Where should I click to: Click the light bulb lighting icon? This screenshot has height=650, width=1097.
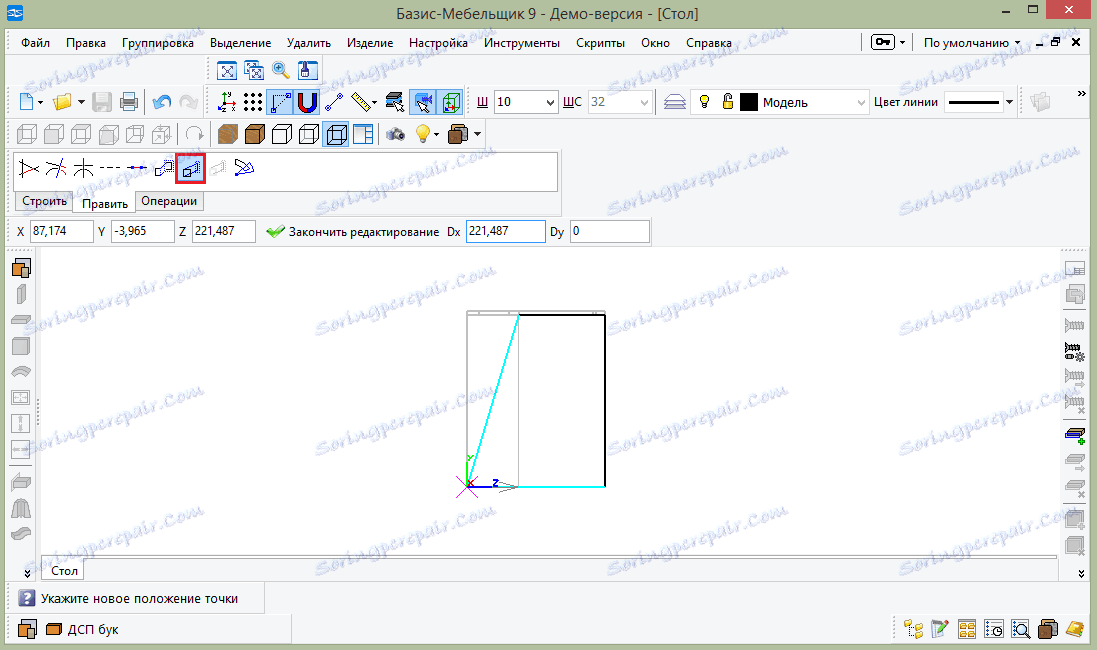pos(422,134)
